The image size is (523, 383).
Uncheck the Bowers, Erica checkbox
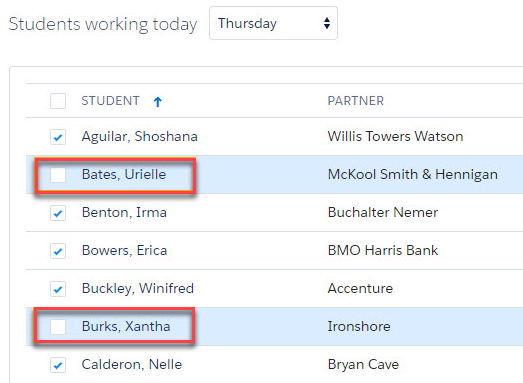tap(58, 251)
